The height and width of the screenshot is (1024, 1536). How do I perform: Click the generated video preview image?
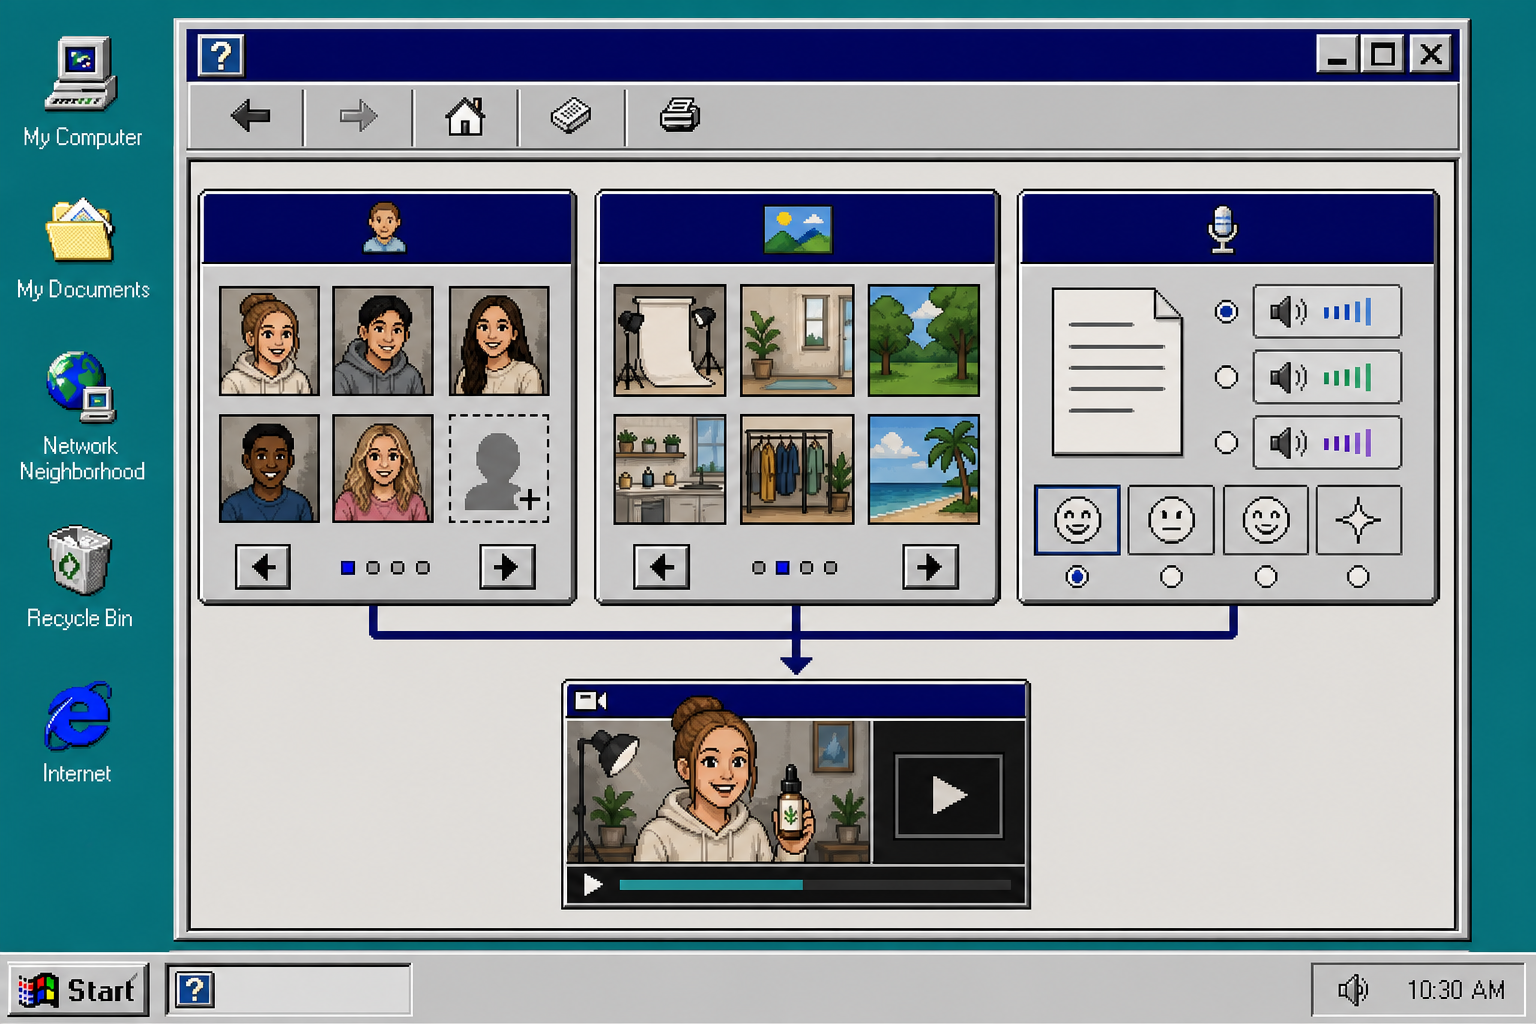tap(719, 791)
